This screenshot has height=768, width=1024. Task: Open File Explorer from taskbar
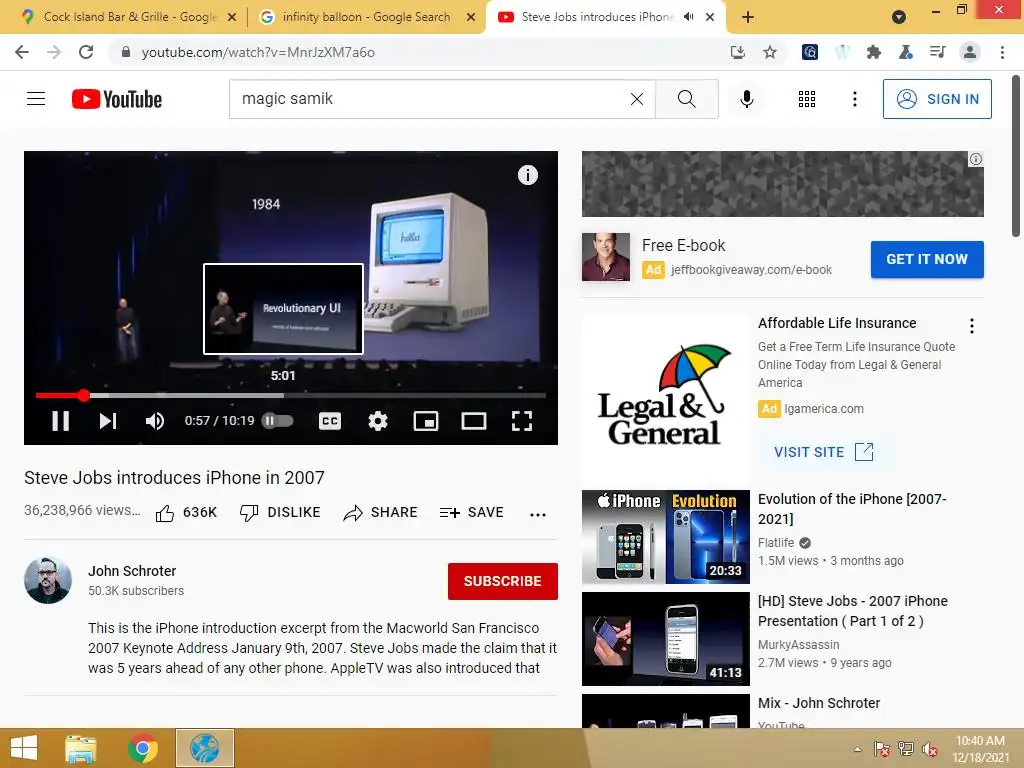click(x=81, y=748)
